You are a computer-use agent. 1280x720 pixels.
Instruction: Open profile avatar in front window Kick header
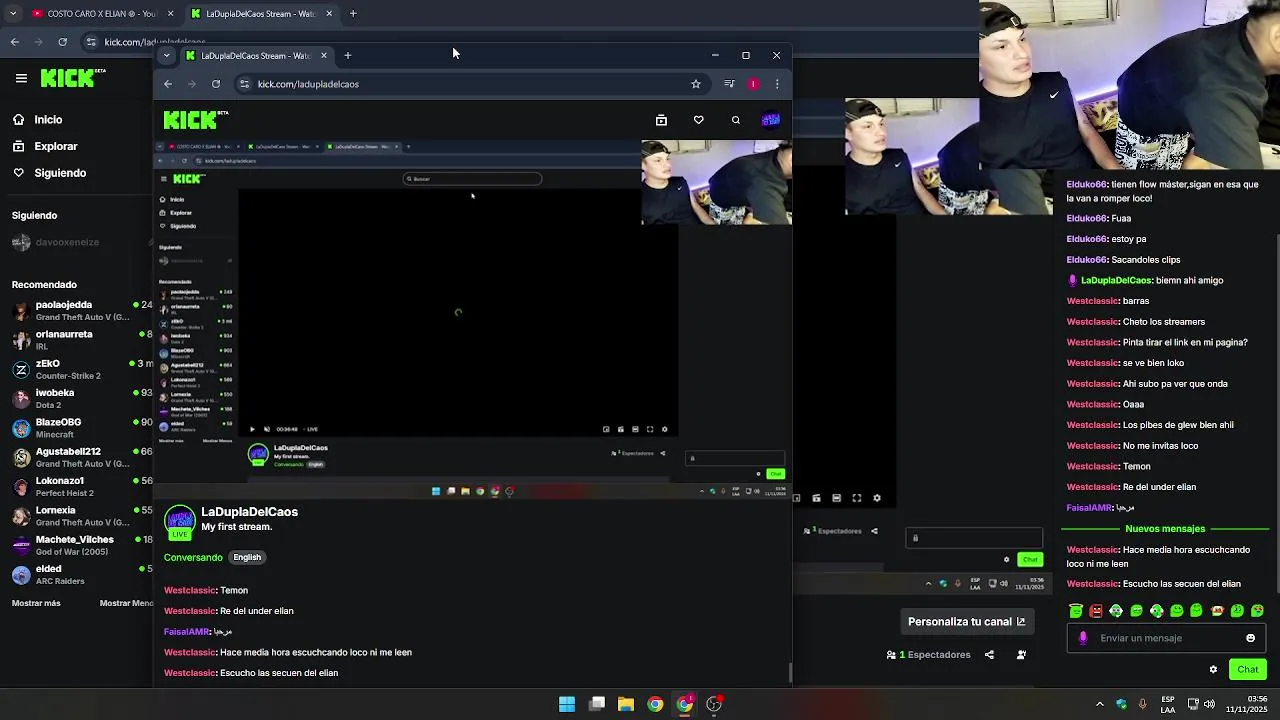[771, 120]
